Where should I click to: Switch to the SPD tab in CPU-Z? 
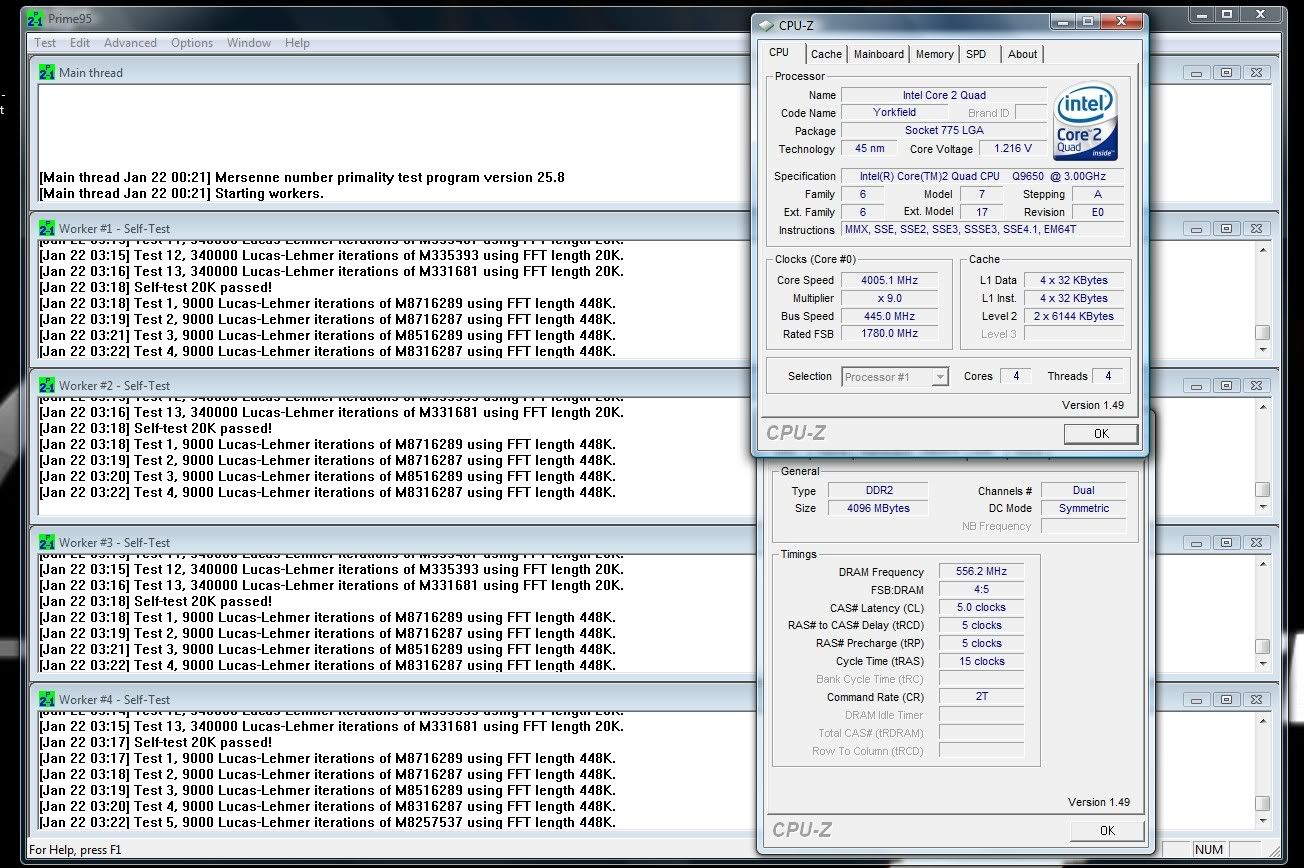point(976,54)
